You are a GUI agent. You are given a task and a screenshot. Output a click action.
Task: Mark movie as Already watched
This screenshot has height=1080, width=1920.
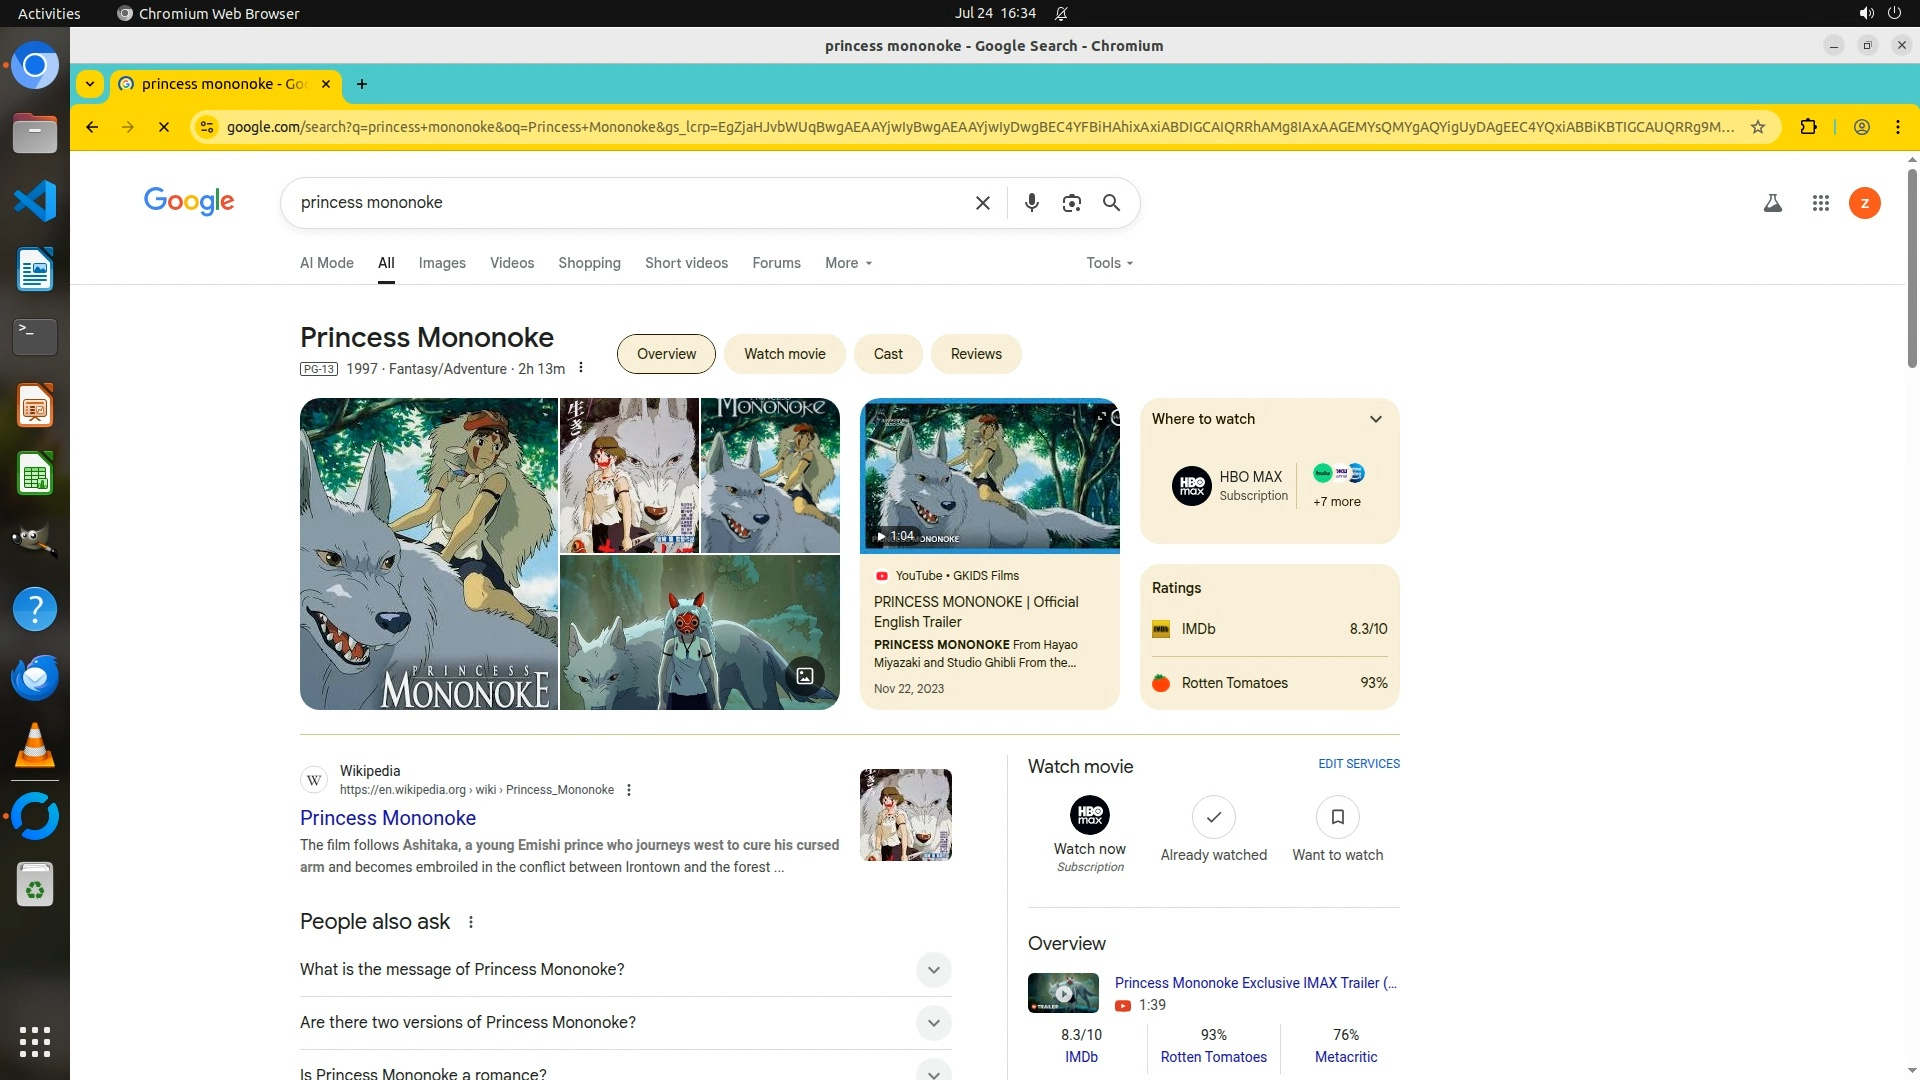tap(1213, 818)
